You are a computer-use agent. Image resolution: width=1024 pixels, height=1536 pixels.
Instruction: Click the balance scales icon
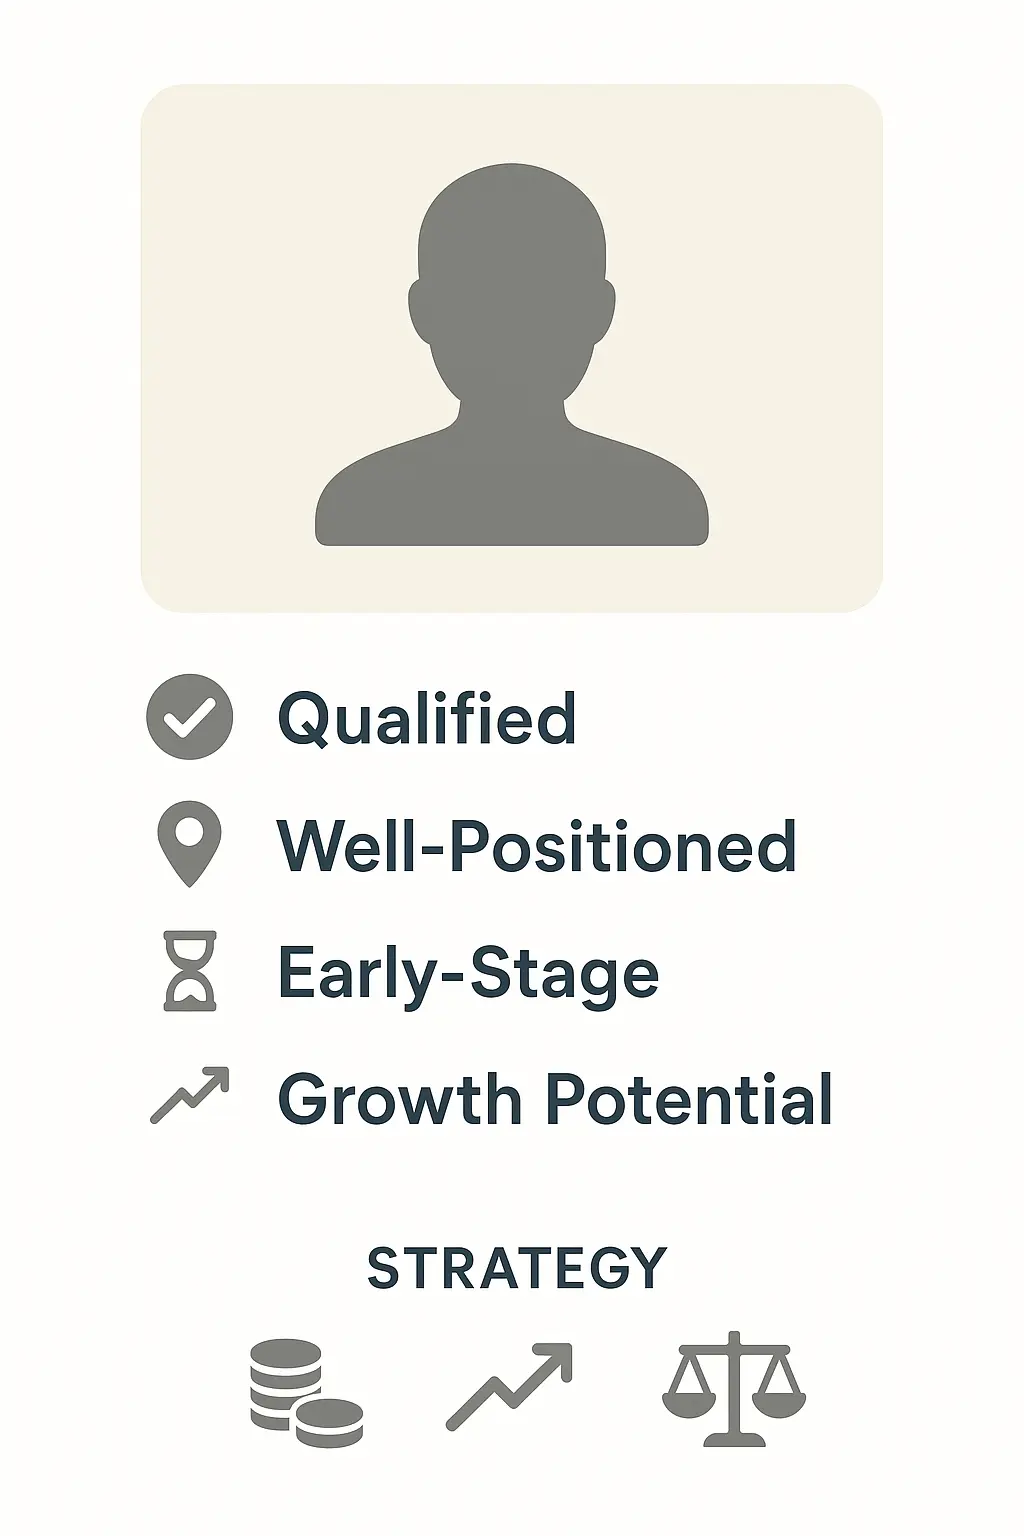(734, 1389)
